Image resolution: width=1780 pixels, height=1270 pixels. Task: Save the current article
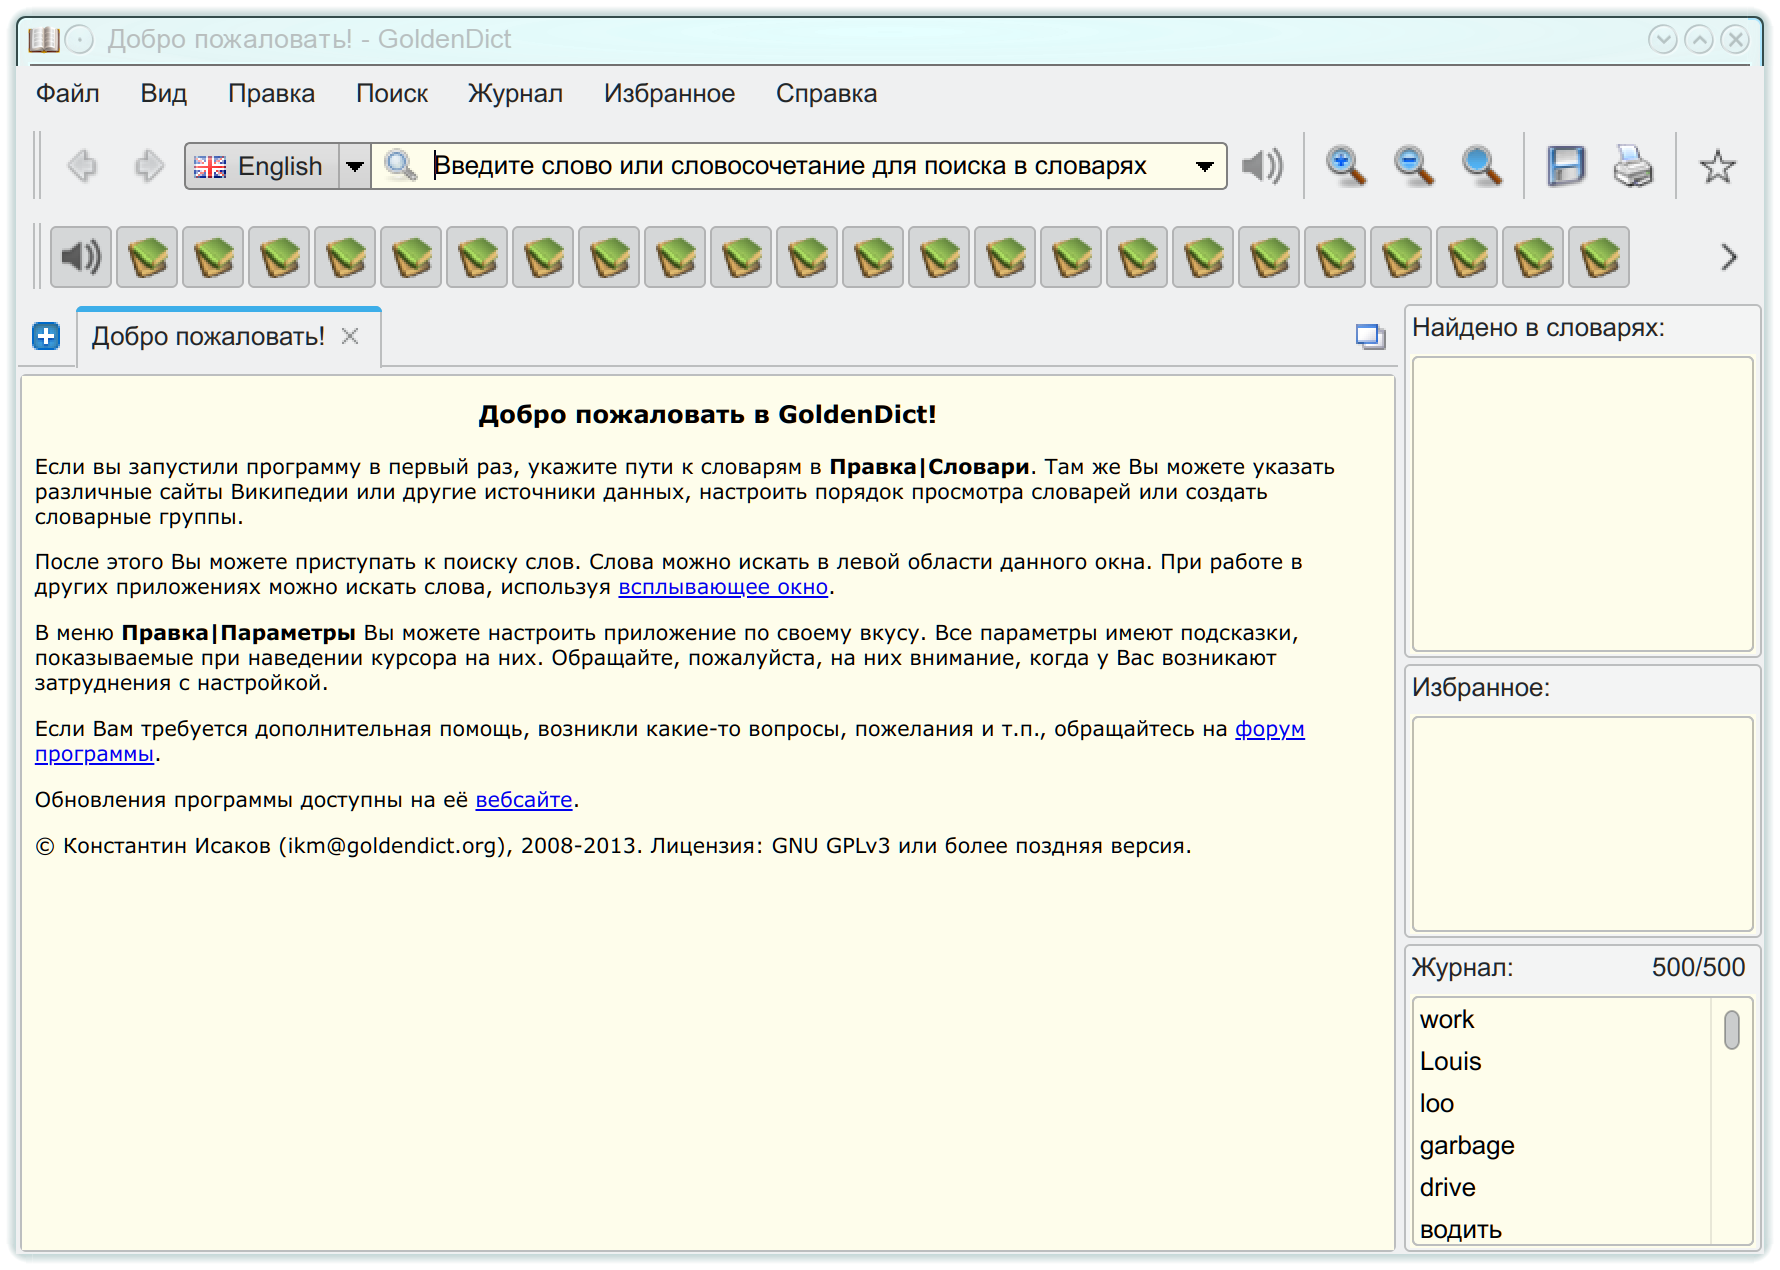pyautogui.click(x=1566, y=165)
